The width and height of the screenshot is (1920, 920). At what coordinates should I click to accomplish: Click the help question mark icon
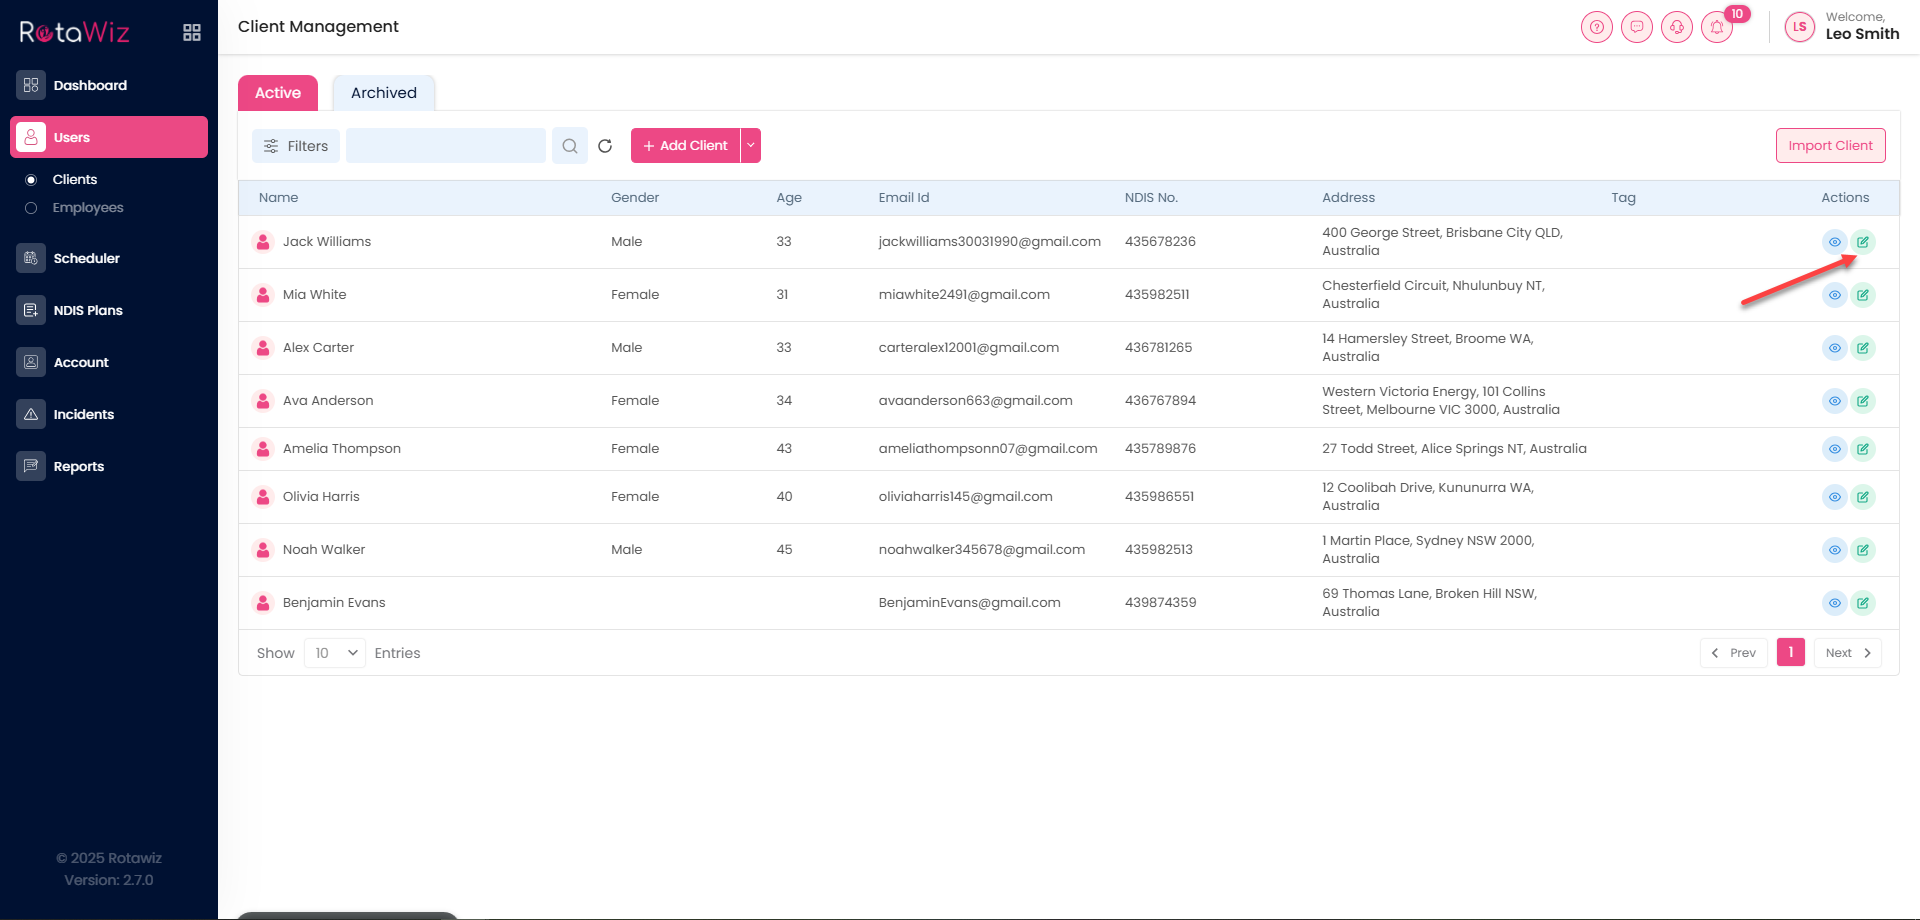[x=1596, y=28]
